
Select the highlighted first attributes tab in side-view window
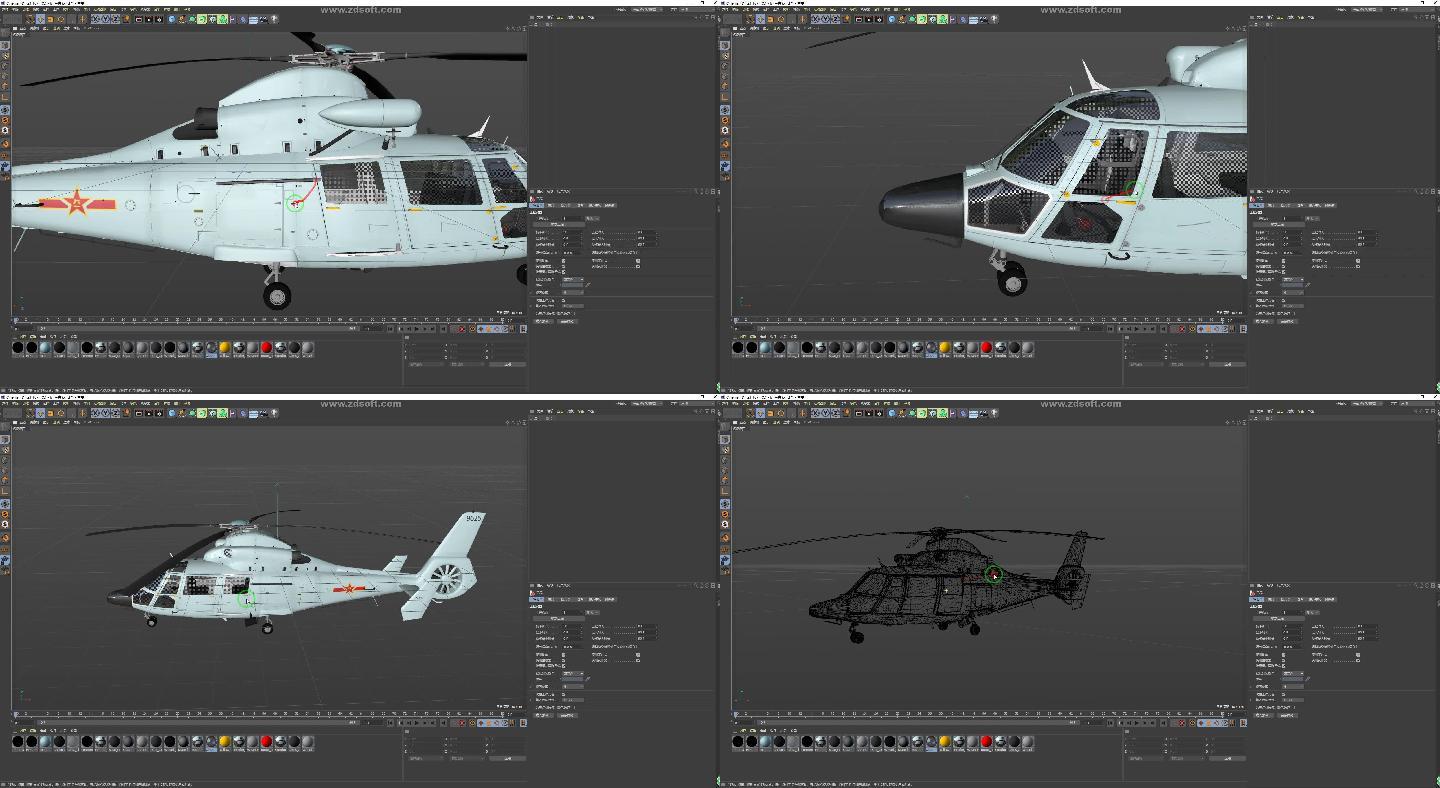[536, 205]
